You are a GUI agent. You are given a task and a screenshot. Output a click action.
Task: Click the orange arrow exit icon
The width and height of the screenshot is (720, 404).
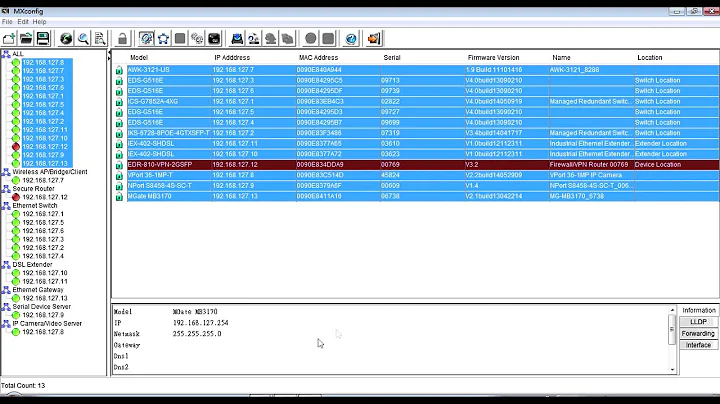coord(374,39)
